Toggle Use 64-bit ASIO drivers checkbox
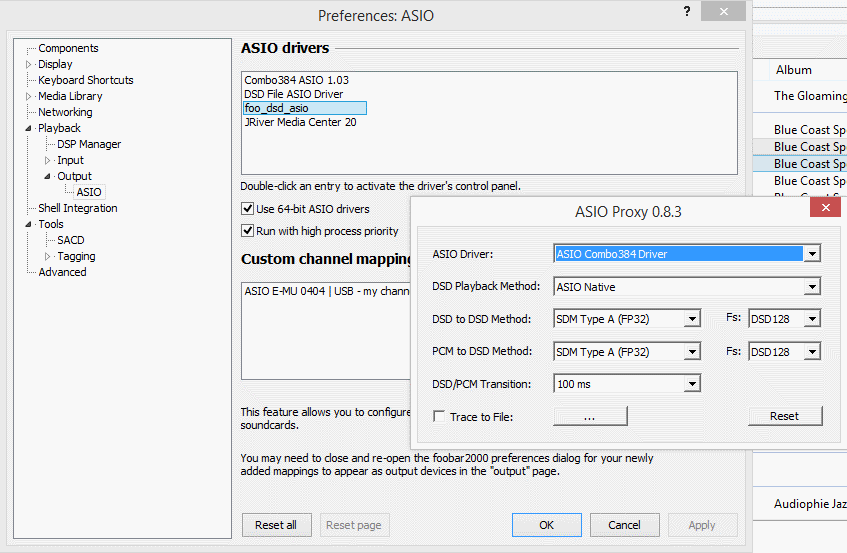This screenshot has width=847, height=553. [x=248, y=209]
